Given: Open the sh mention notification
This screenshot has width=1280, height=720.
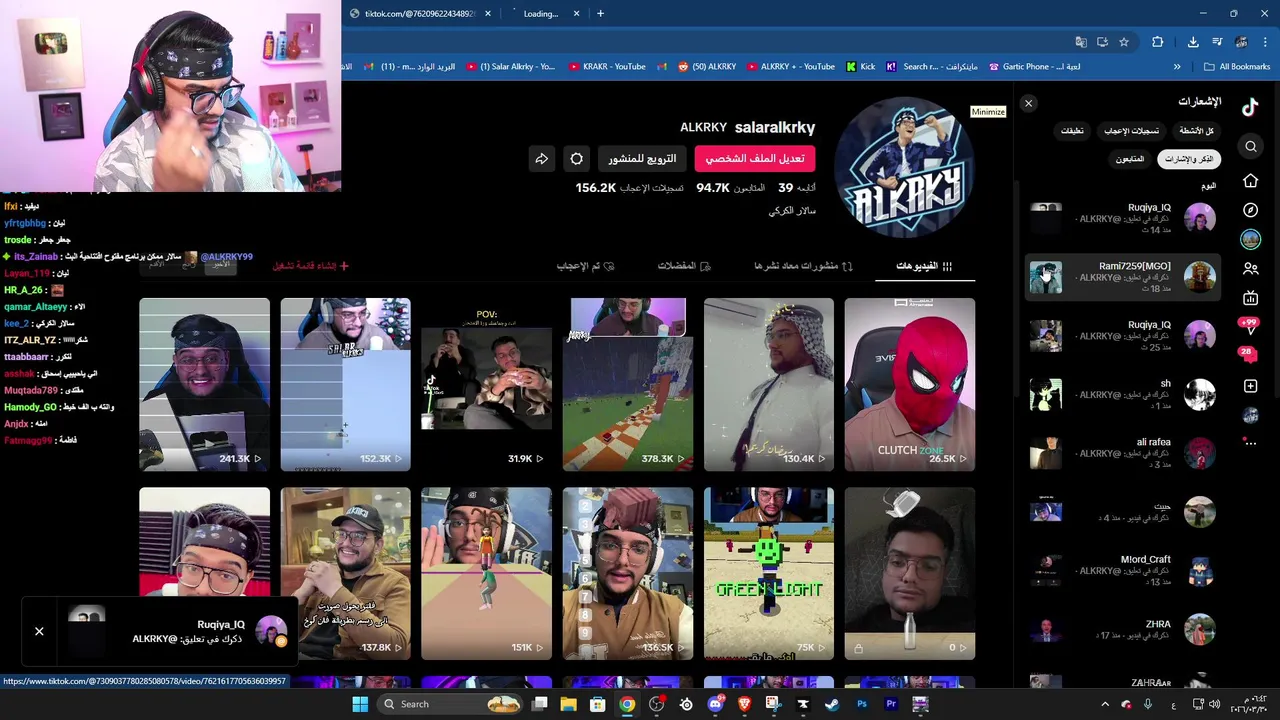Looking at the screenshot, I should [1123, 394].
